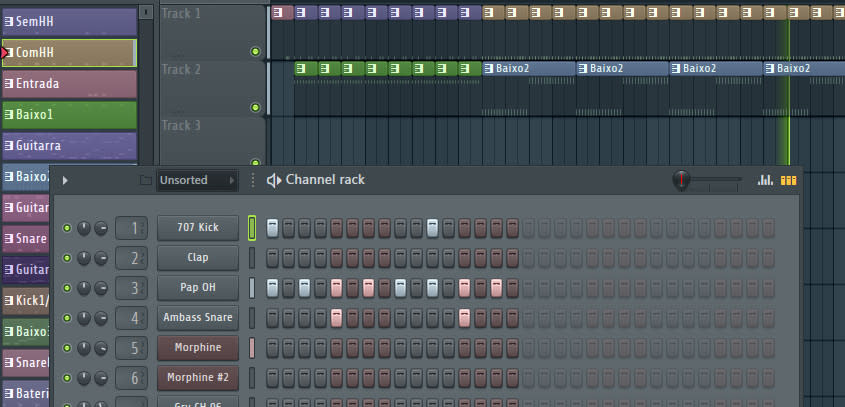
Task: Click the Track 1 header label
Action: [181, 13]
